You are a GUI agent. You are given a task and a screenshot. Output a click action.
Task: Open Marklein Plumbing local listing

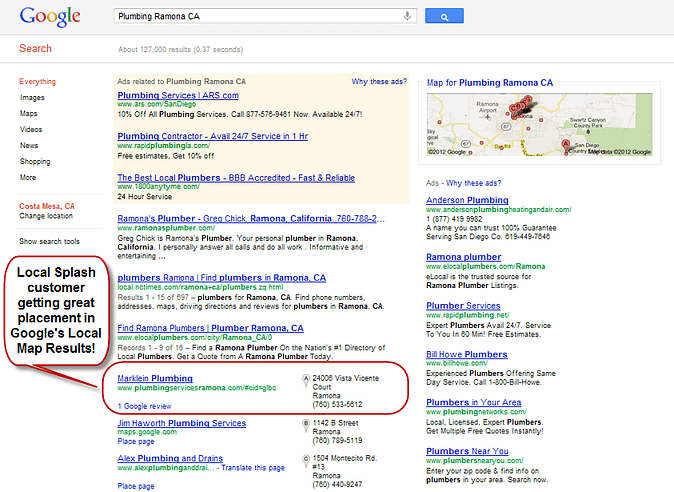155,379
